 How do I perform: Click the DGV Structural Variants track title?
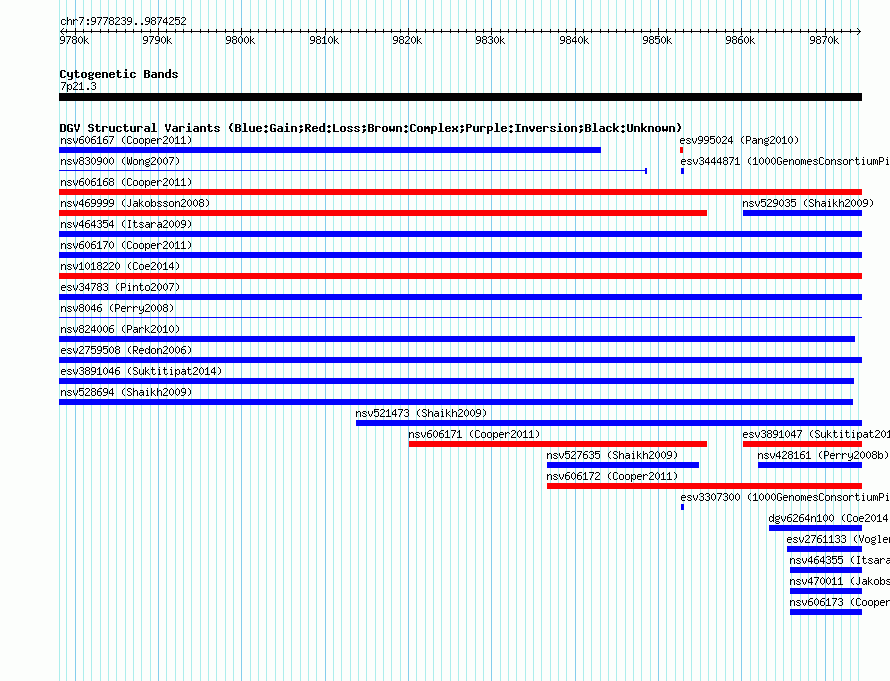pyautogui.click(x=370, y=128)
